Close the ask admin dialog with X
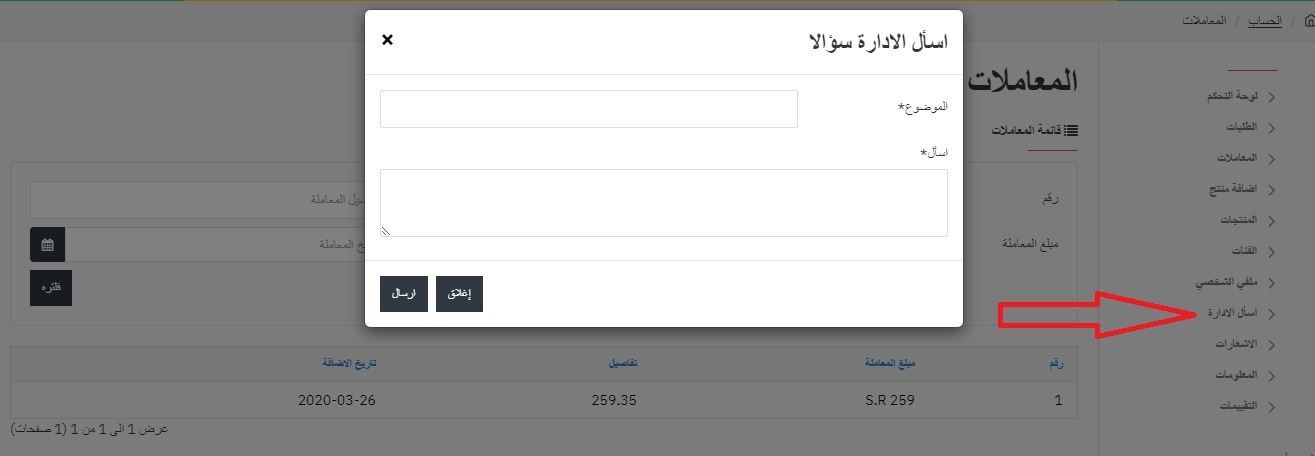The image size is (1315, 456). tap(388, 40)
